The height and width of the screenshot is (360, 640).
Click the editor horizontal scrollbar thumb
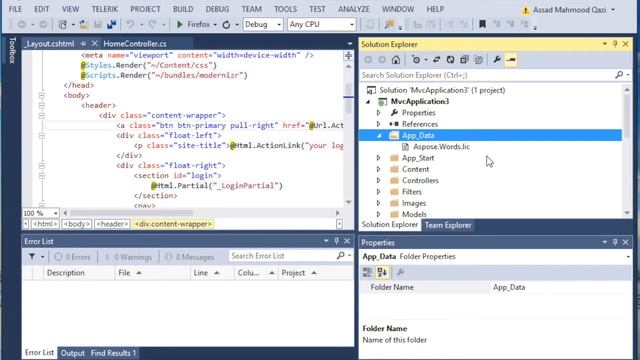pyautogui.click(x=131, y=213)
